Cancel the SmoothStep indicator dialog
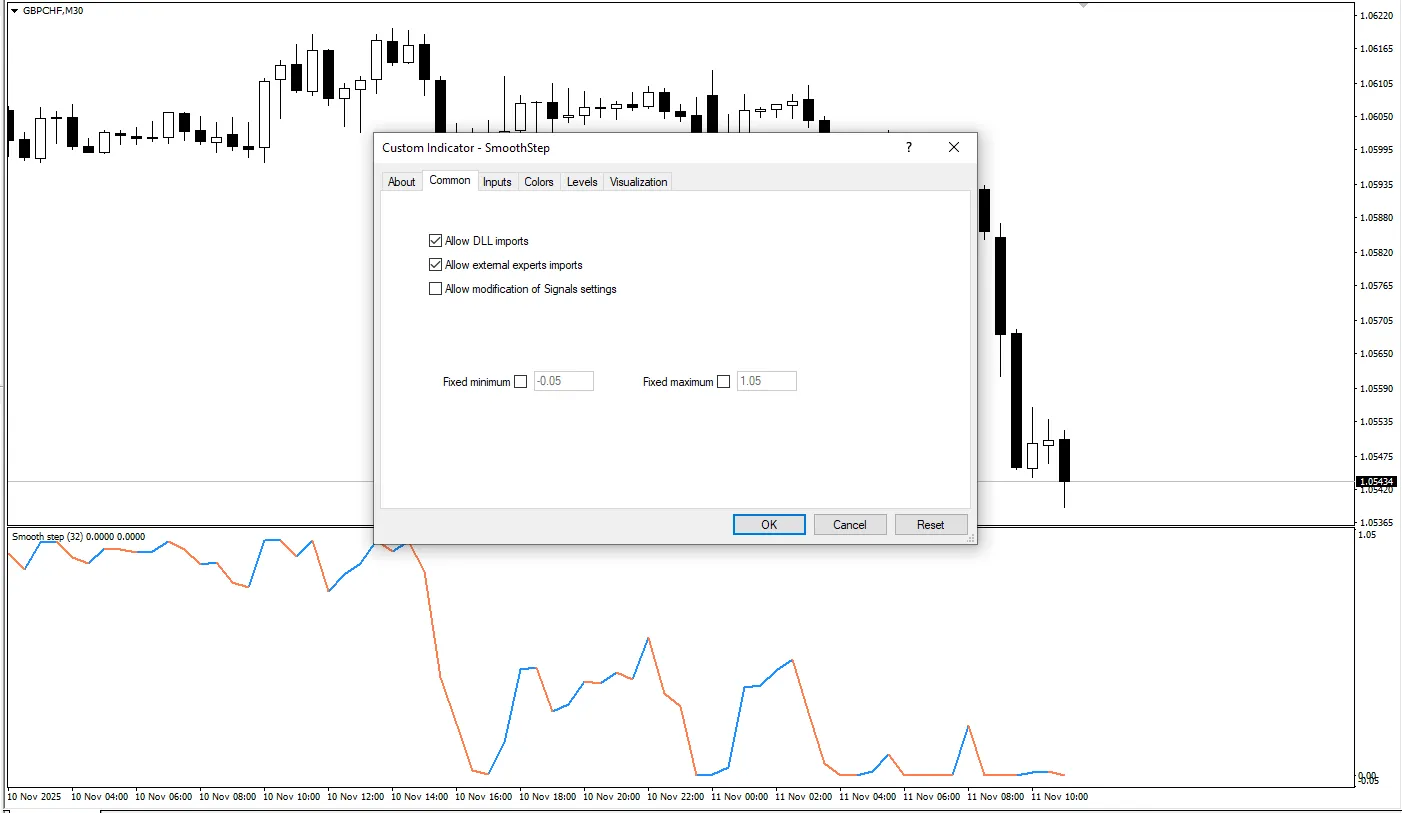 (850, 525)
